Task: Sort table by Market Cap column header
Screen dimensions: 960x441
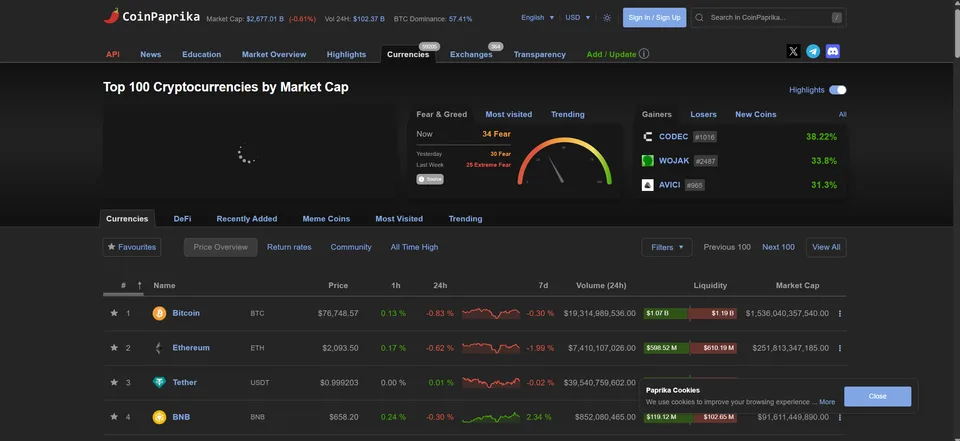Action: pyautogui.click(x=797, y=285)
